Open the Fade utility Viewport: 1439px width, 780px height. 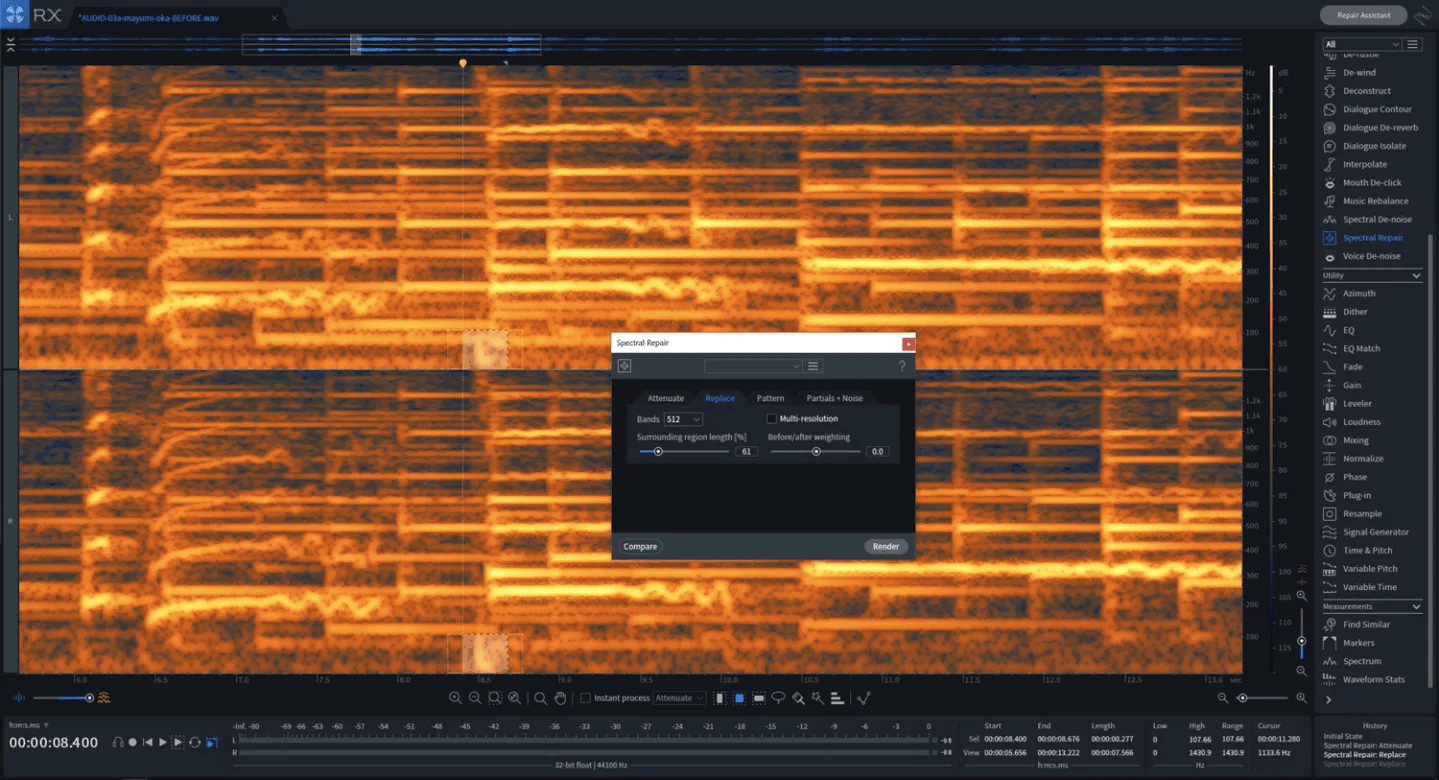click(1352, 367)
